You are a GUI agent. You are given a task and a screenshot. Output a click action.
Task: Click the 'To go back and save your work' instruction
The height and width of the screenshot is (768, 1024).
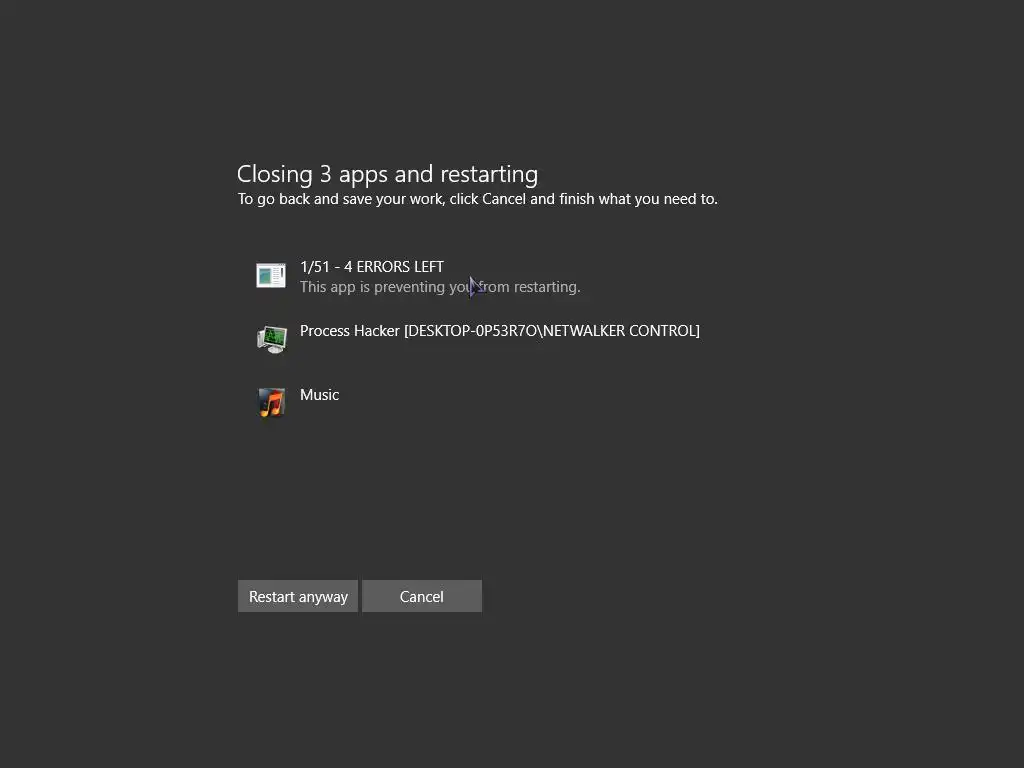pyautogui.click(x=477, y=199)
